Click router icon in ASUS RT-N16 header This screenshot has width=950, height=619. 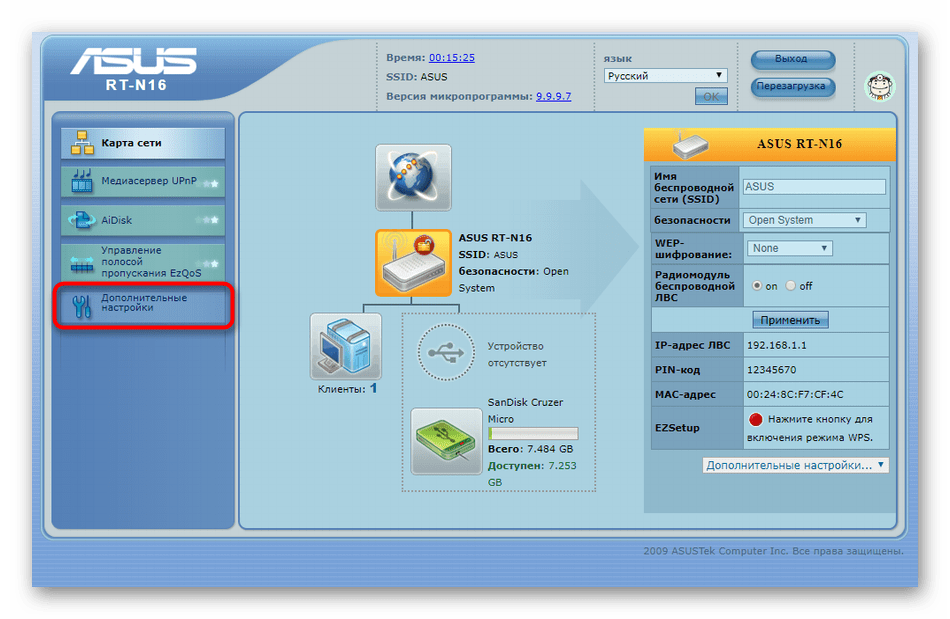click(690, 145)
